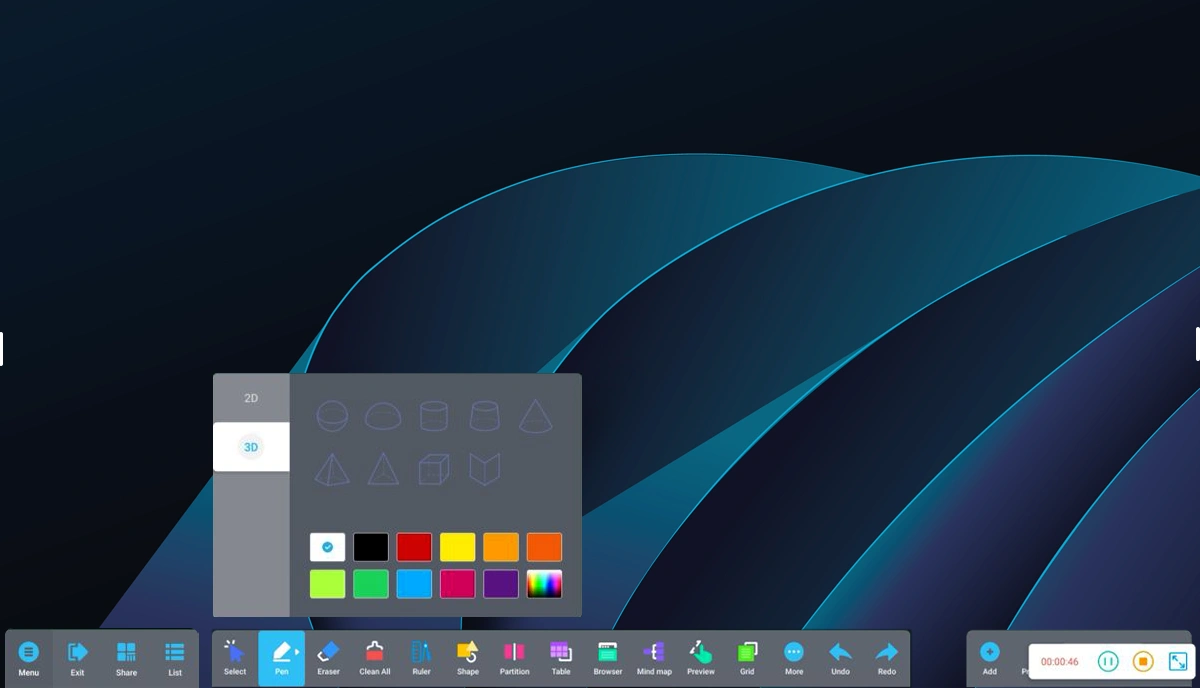Activate the Partition screen tool
Screen dimensions: 1200x688
click(x=514, y=657)
